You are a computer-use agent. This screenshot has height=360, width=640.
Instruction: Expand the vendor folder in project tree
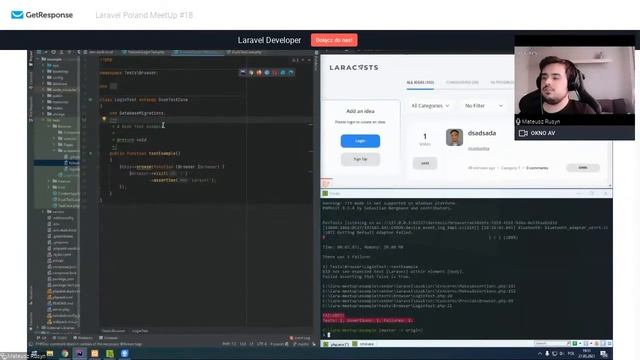pos(43,212)
